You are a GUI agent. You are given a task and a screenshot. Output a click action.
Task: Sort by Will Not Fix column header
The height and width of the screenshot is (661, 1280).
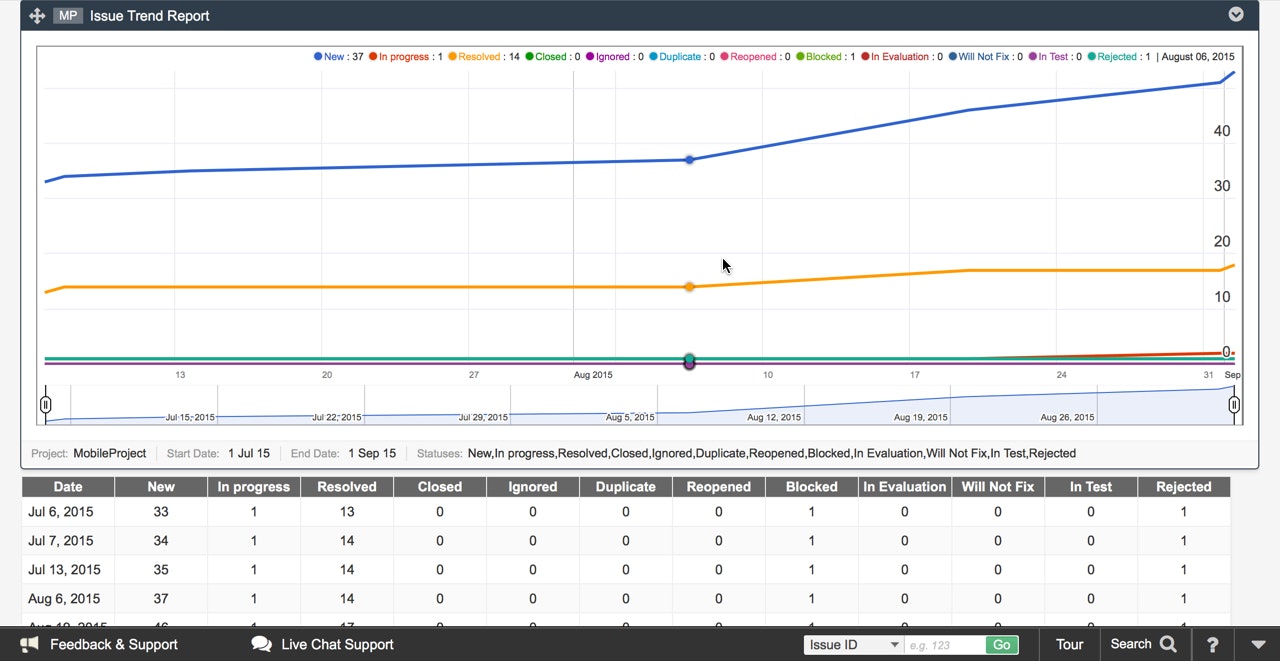coord(998,487)
